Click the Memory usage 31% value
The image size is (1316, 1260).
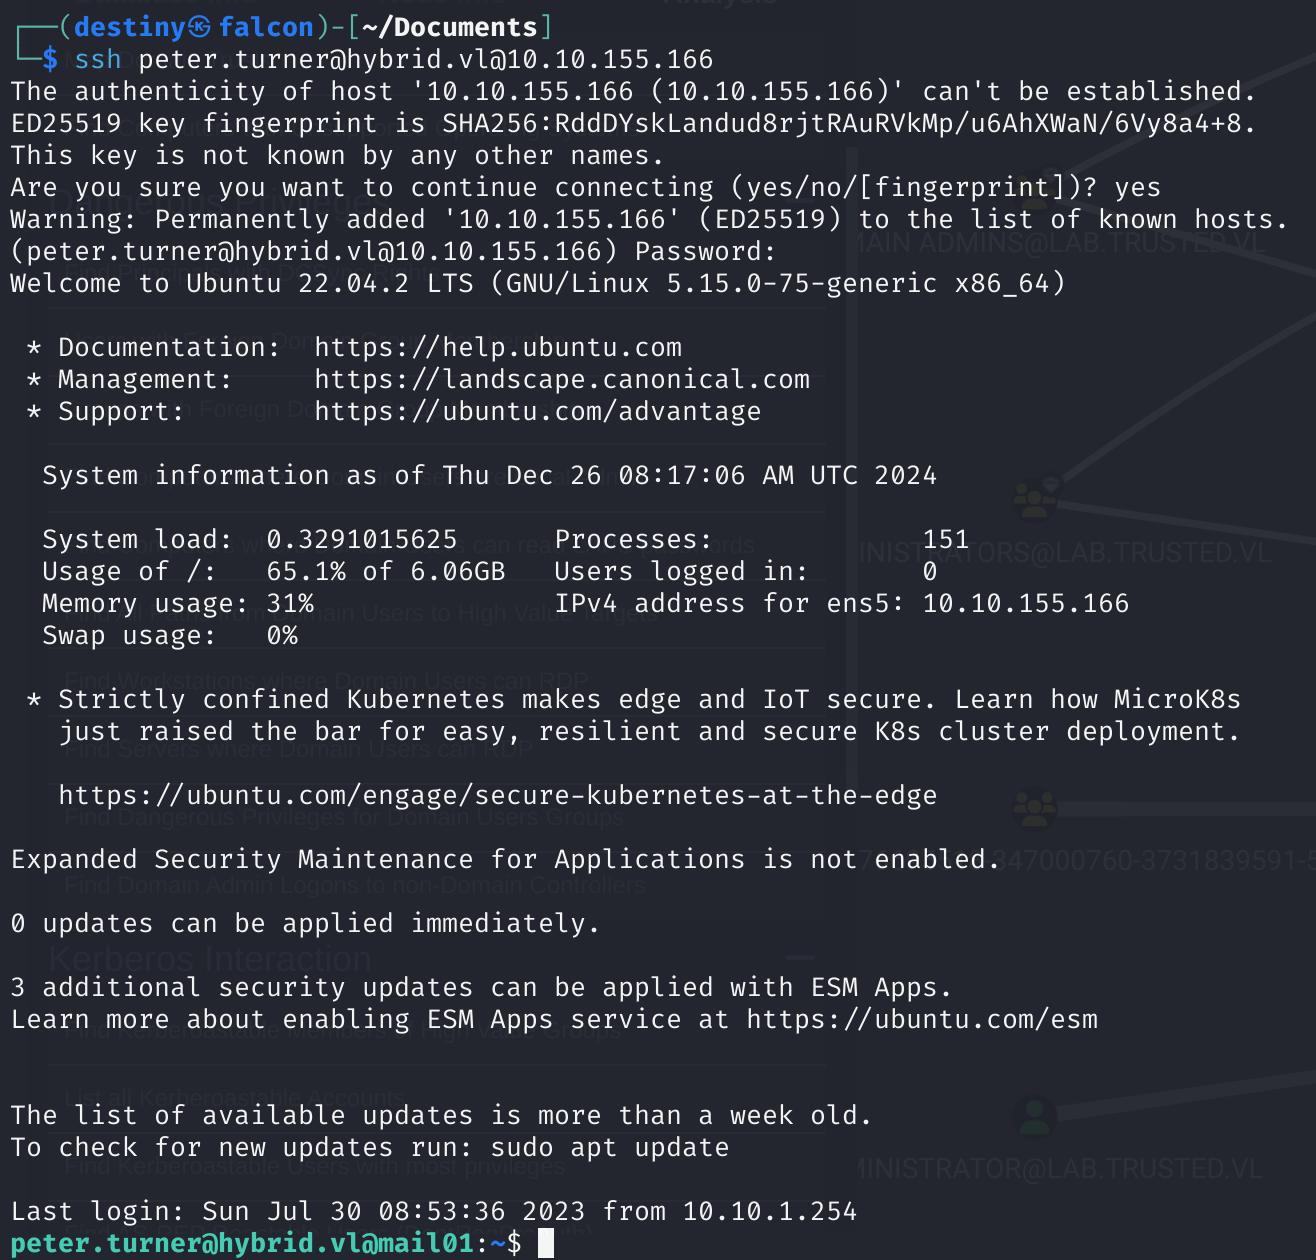point(289,603)
